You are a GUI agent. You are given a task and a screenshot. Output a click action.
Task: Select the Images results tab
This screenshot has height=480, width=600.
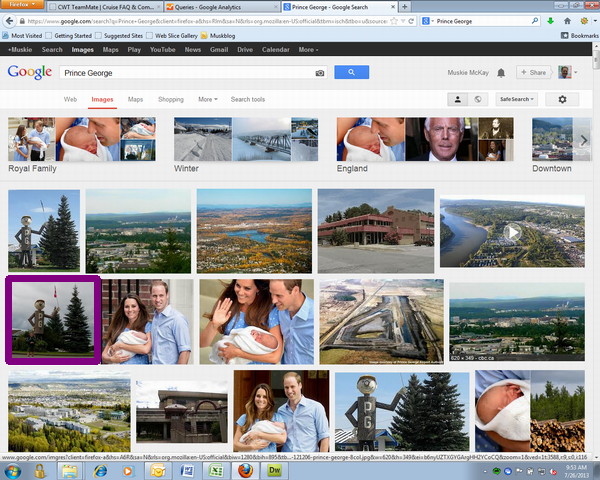[102, 99]
